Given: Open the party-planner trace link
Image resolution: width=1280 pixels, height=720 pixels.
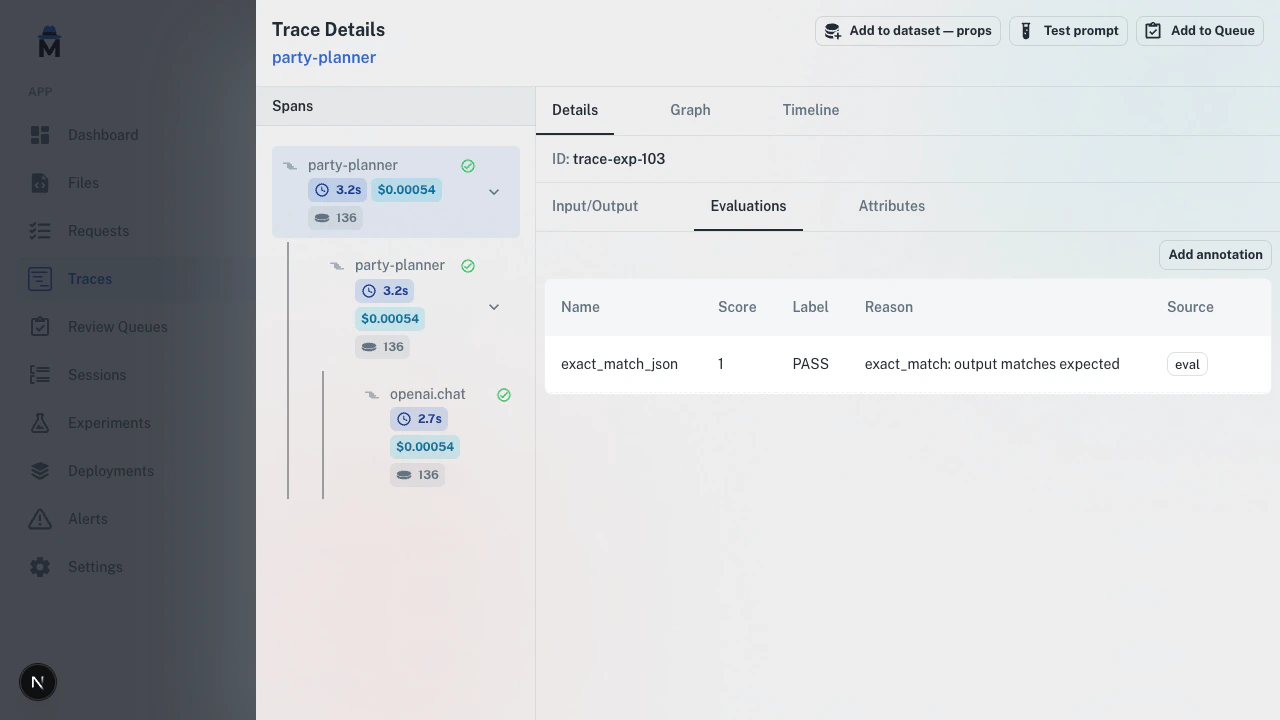Looking at the screenshot, I should click(324, 57).
